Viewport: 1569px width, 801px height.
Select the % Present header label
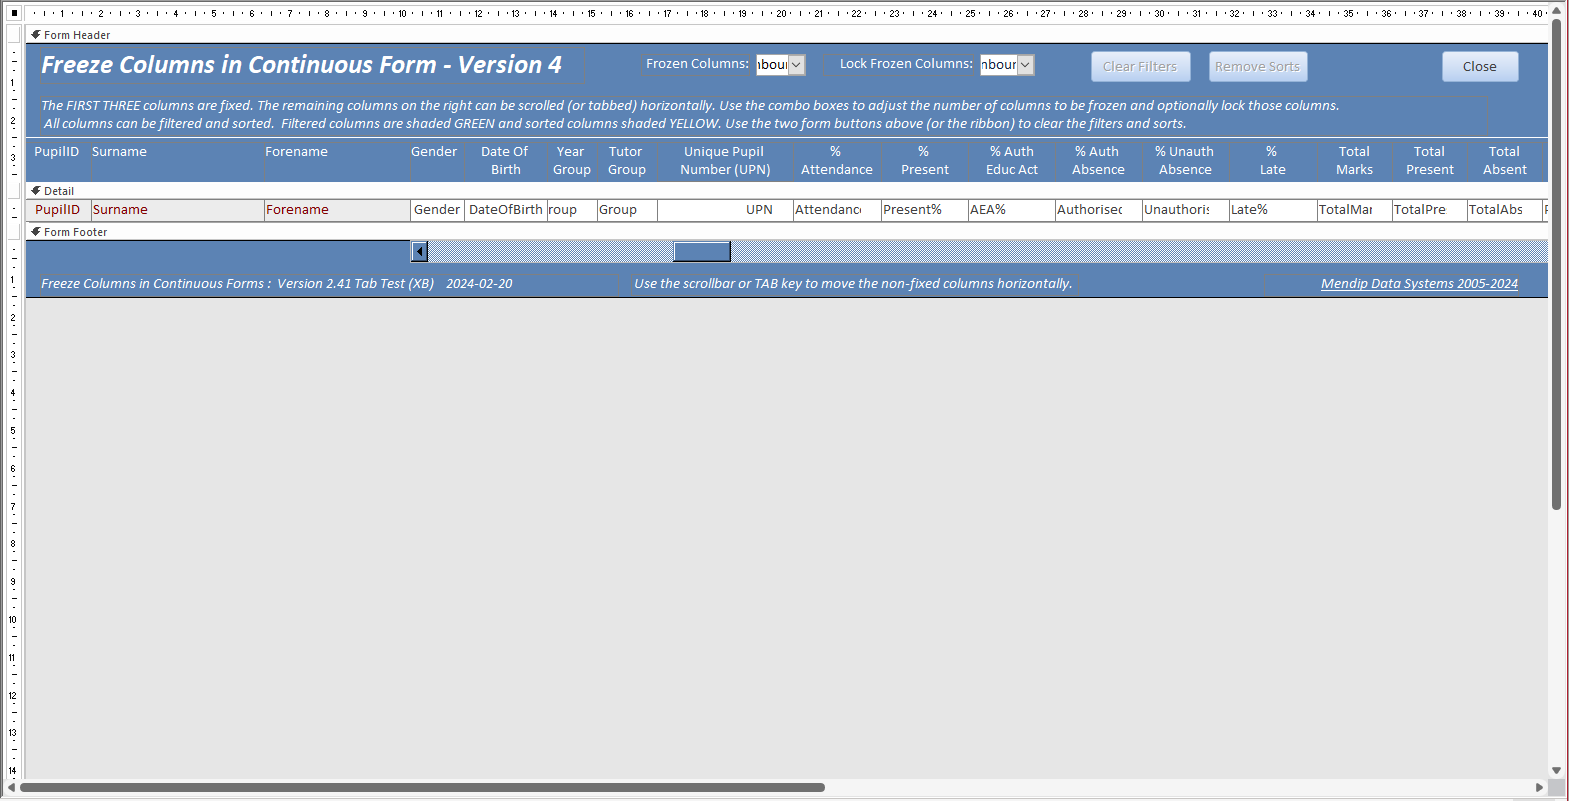[924, 161]
